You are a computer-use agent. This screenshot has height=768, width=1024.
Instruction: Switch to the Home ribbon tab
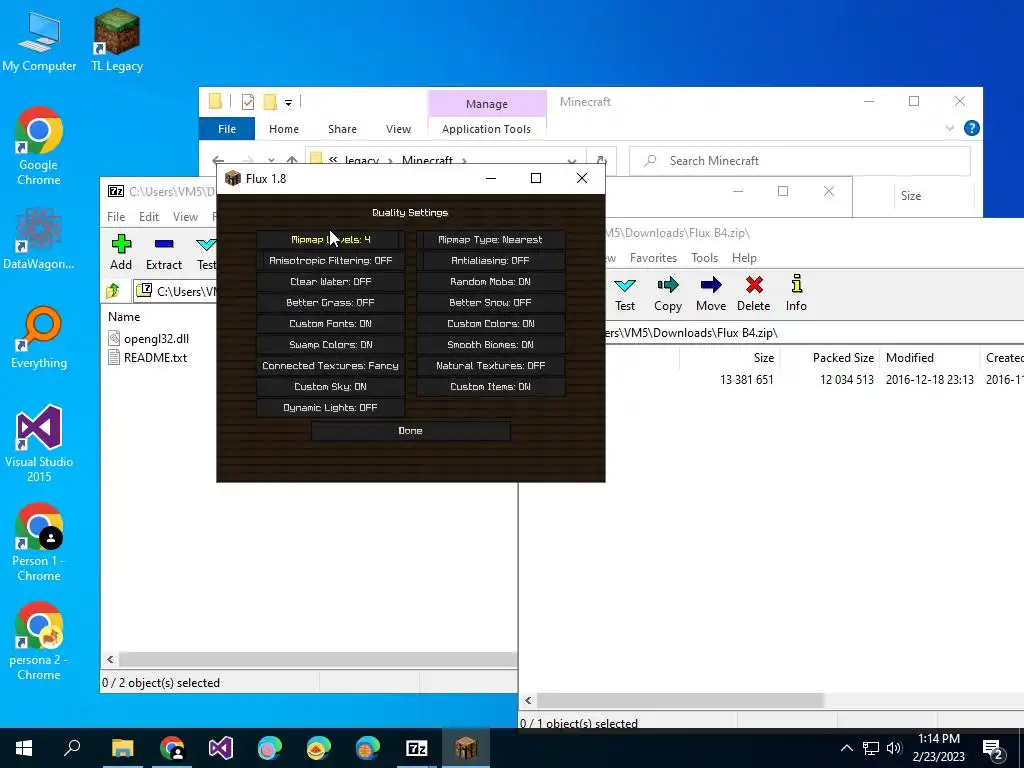point(283,129)
